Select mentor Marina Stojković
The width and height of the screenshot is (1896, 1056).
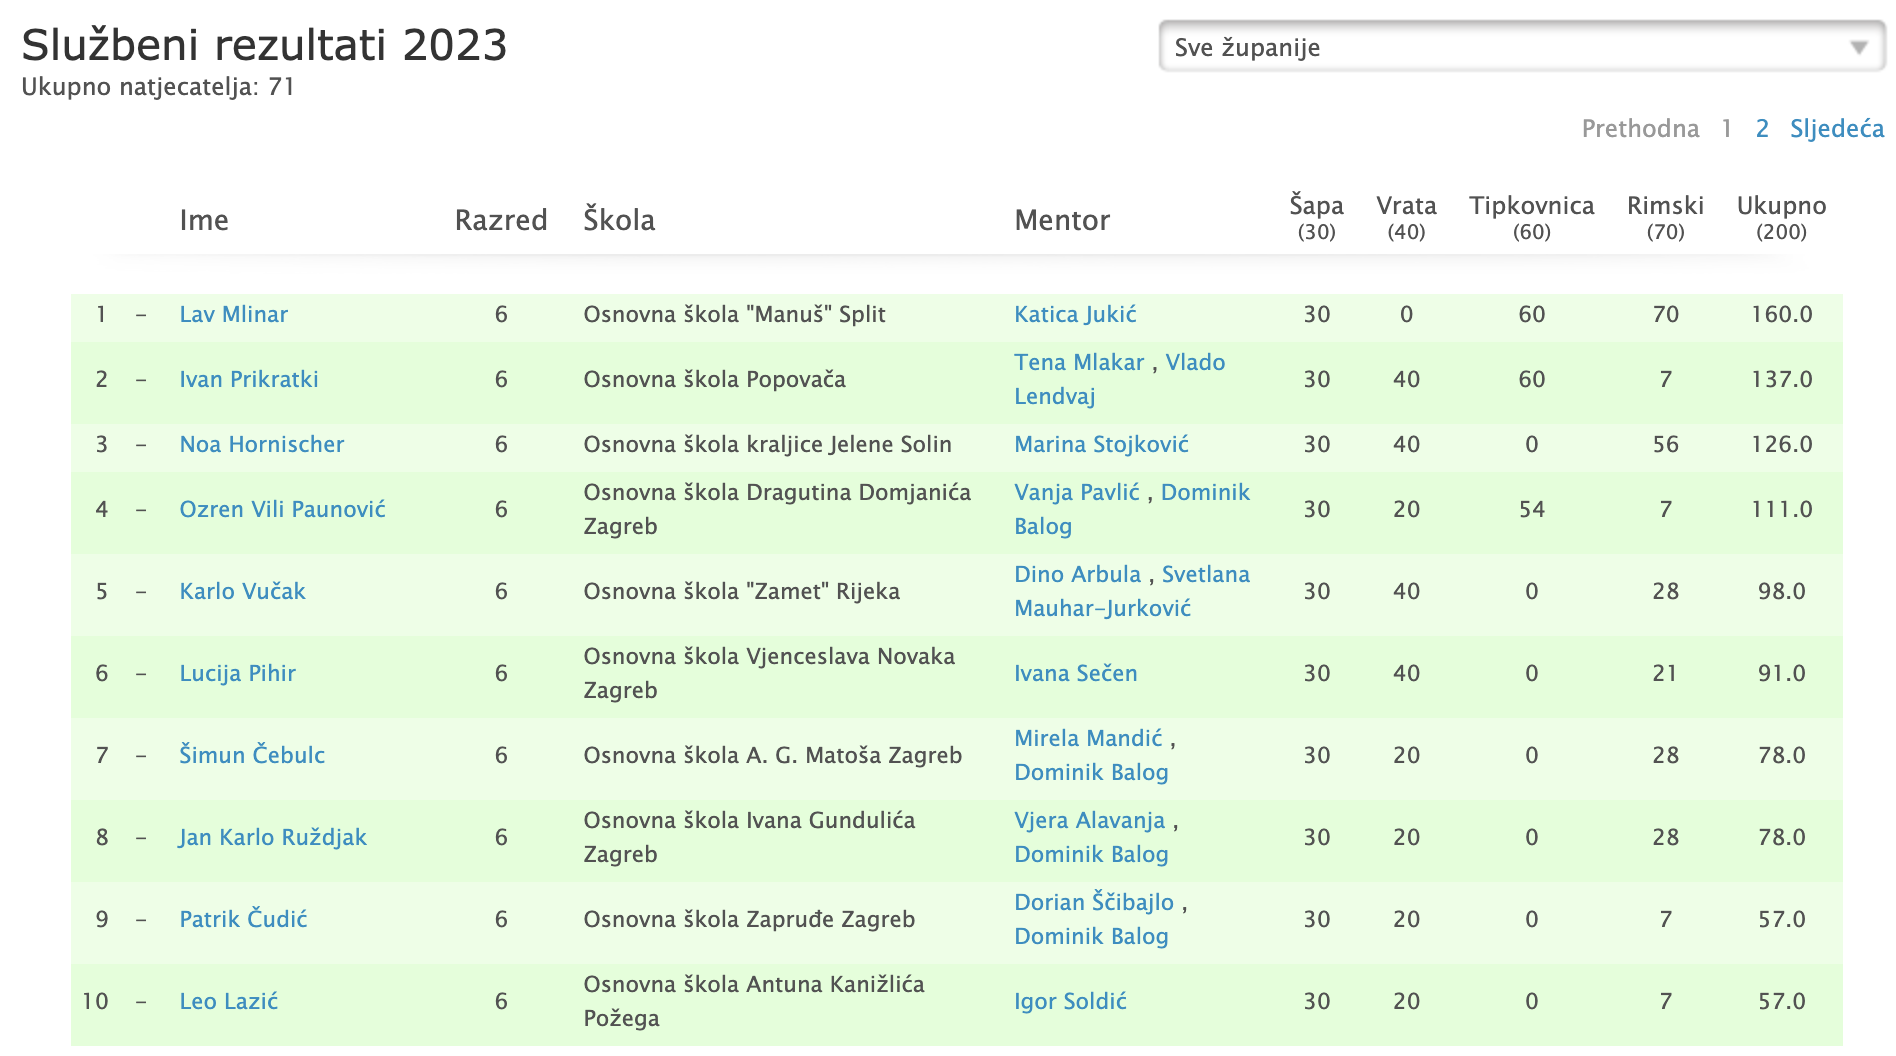1101,444
